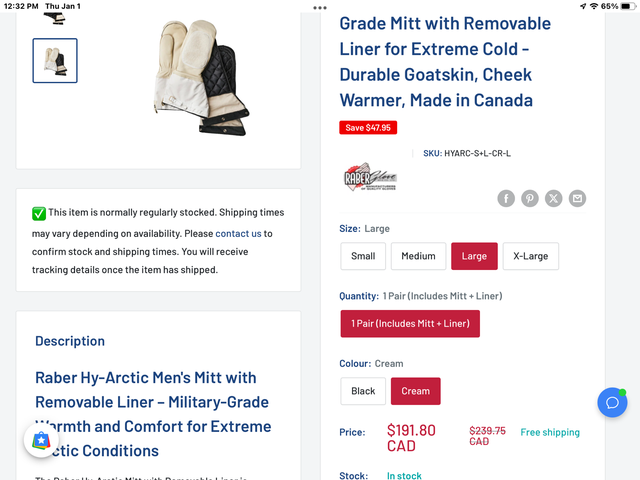The image size is (640, 480).
Task: Select size Small
Action: 363,256
